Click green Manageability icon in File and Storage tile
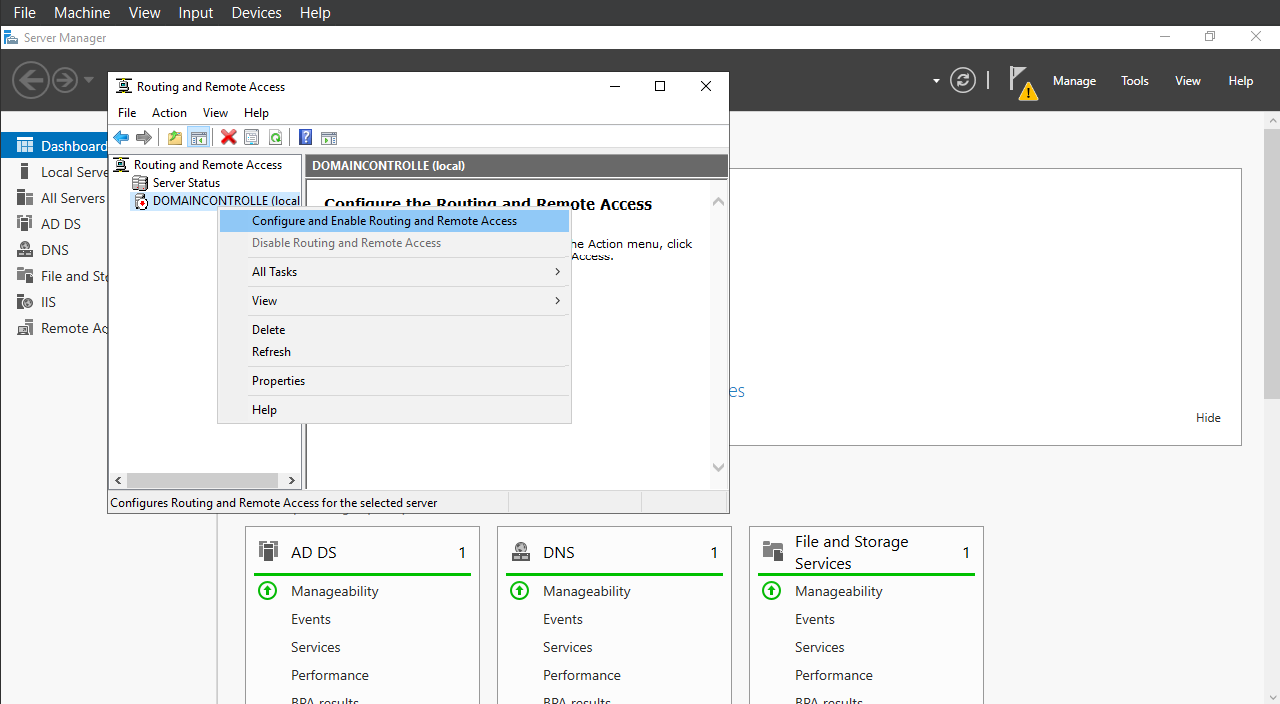 [x=772, y=591]
